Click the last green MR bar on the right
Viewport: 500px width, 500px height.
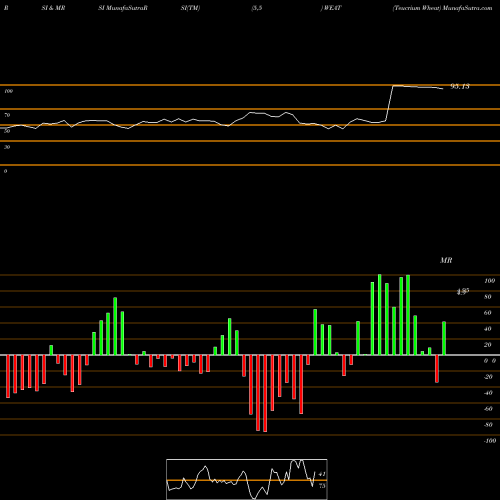tap(444, 338)
